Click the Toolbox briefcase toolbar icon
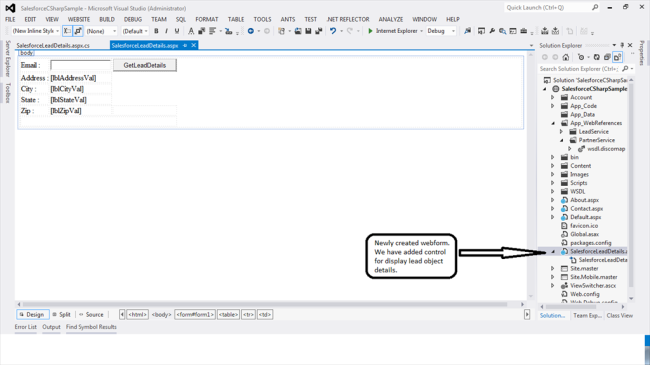 click(524, 31)
